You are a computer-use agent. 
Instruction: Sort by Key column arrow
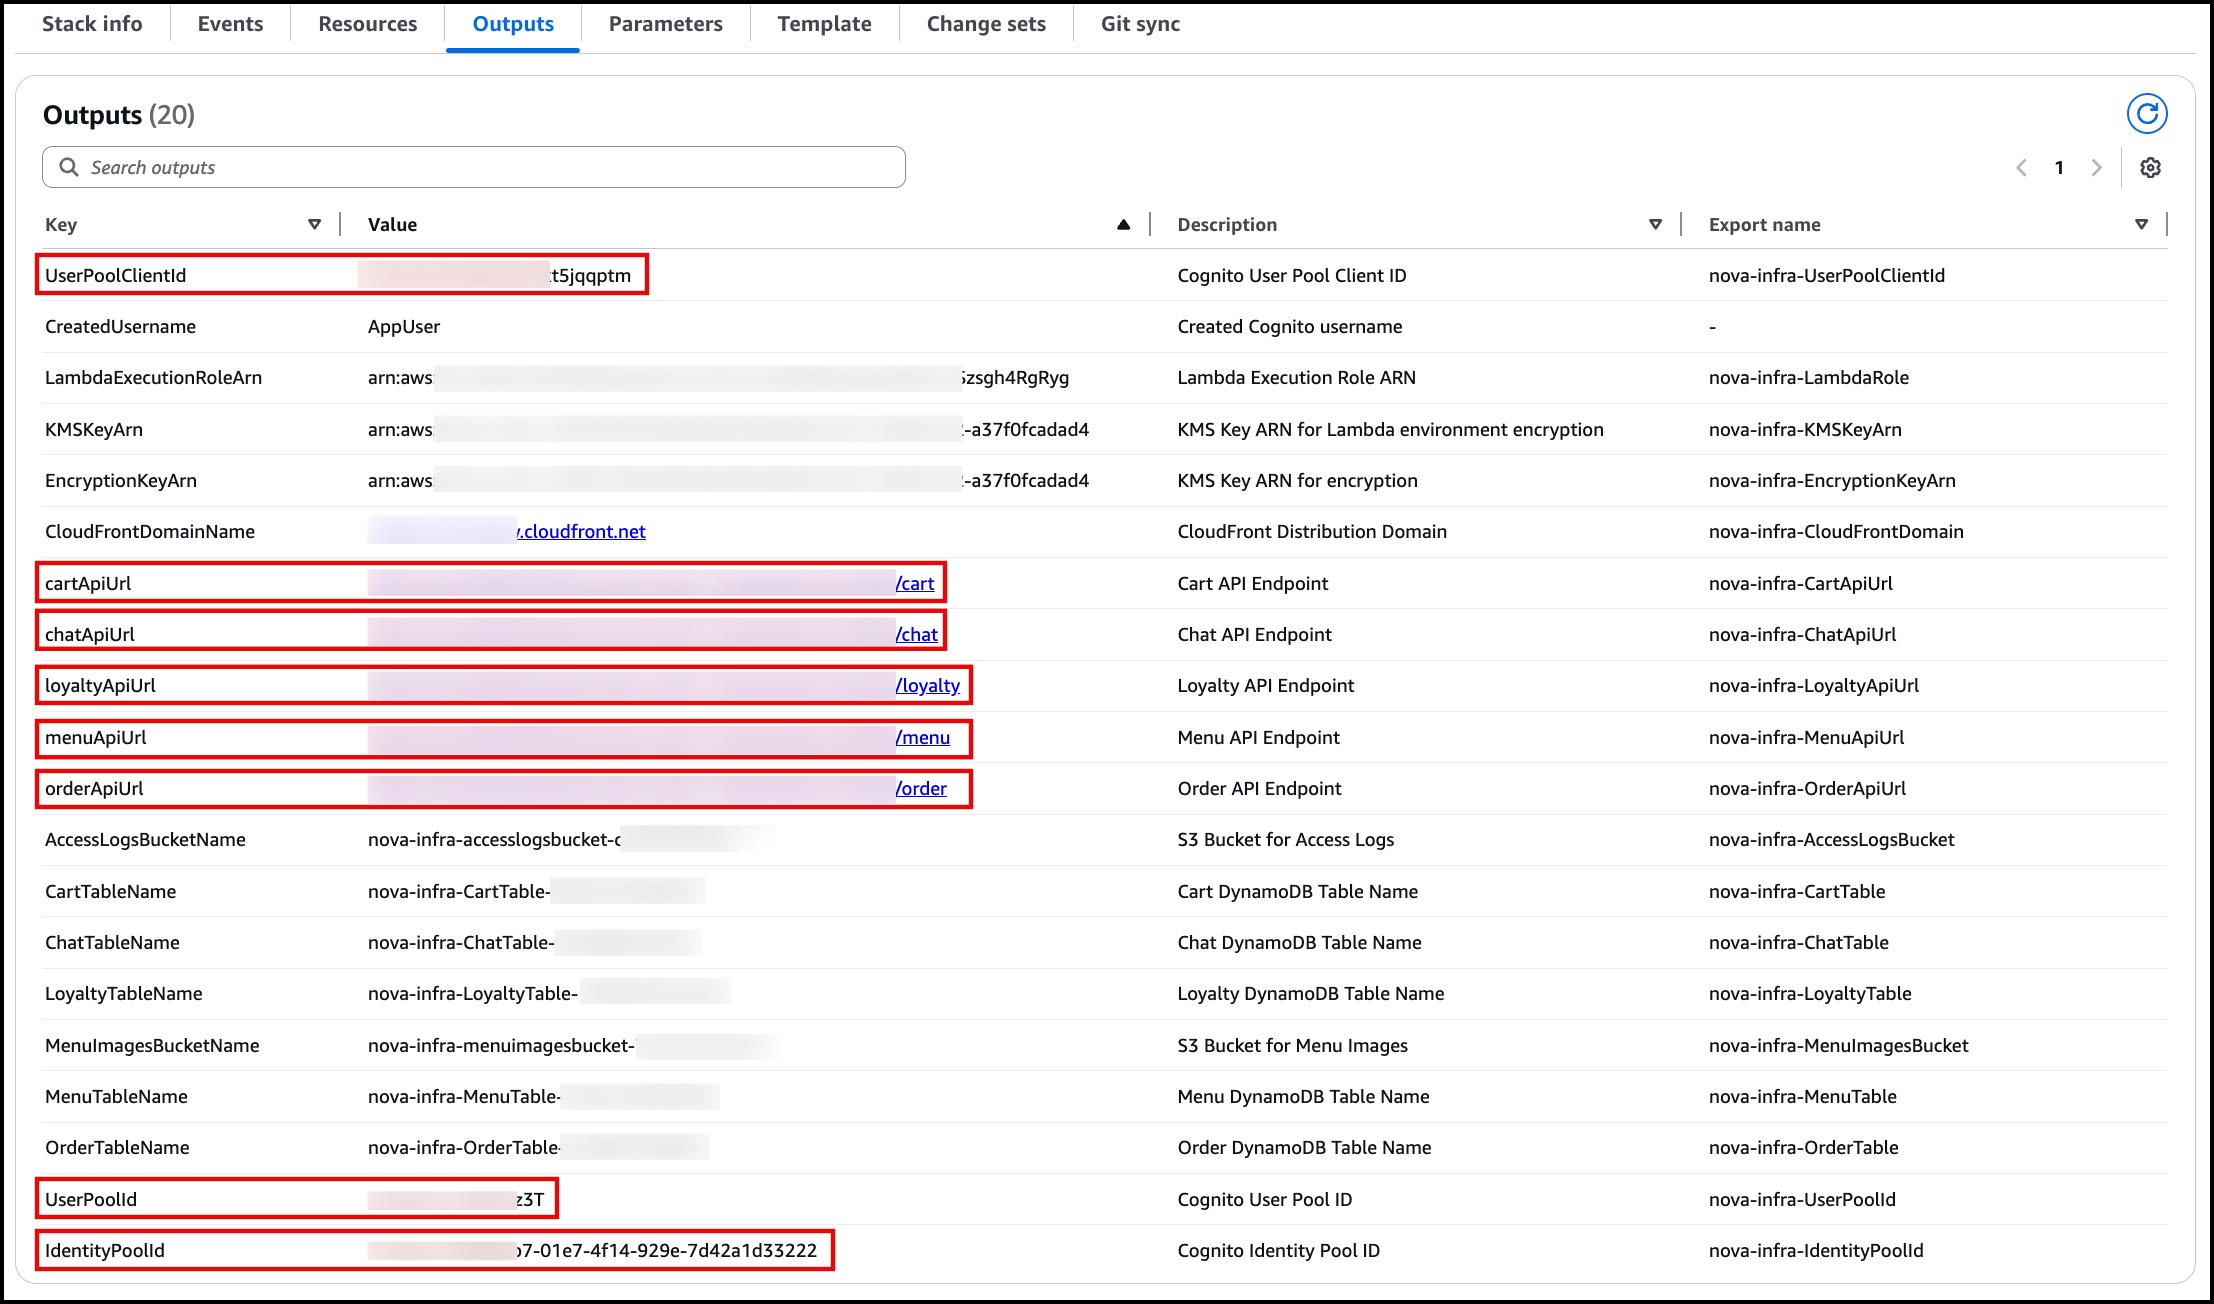(x=314, y=225)
